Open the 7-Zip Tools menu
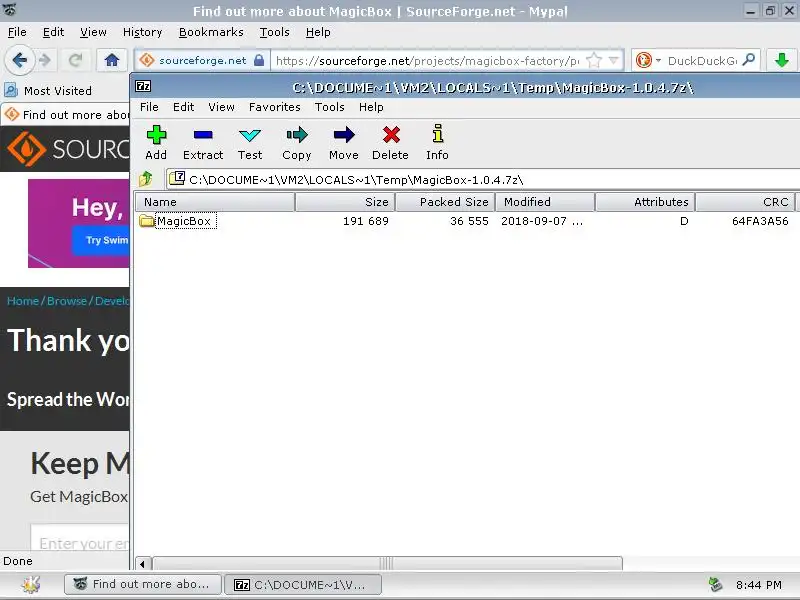Screen dimensions: 800x600 pyautogui.click(x=330, y=107)
